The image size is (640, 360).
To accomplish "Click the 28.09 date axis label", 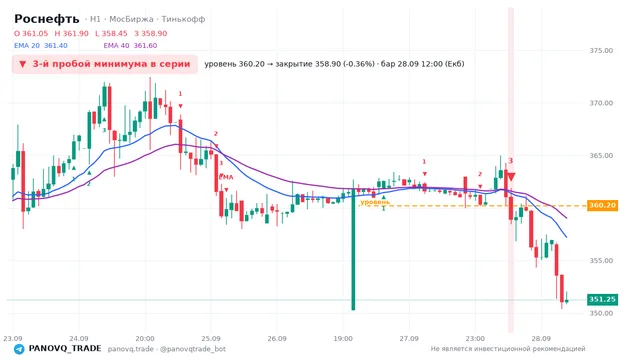I will point(541,338).
